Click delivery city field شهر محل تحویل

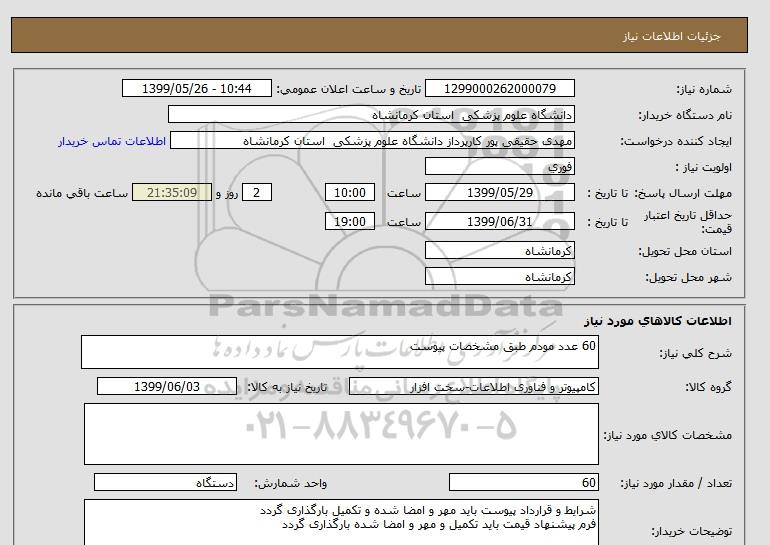[x=499, y=276]
